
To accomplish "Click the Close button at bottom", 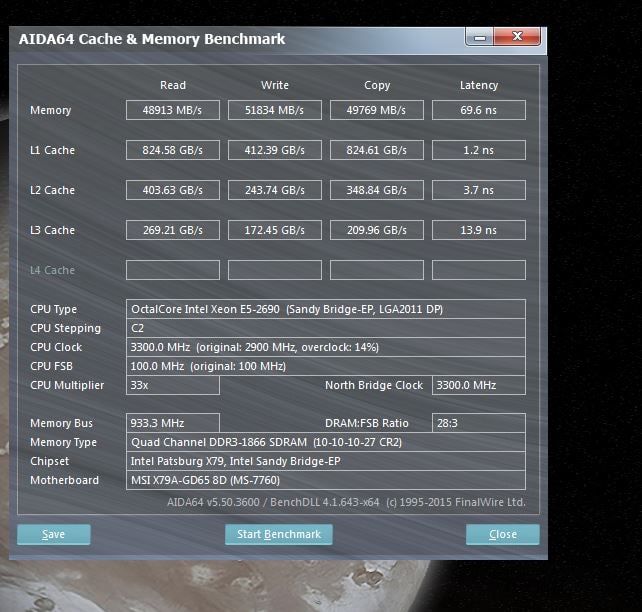I will tap(503, 534).
